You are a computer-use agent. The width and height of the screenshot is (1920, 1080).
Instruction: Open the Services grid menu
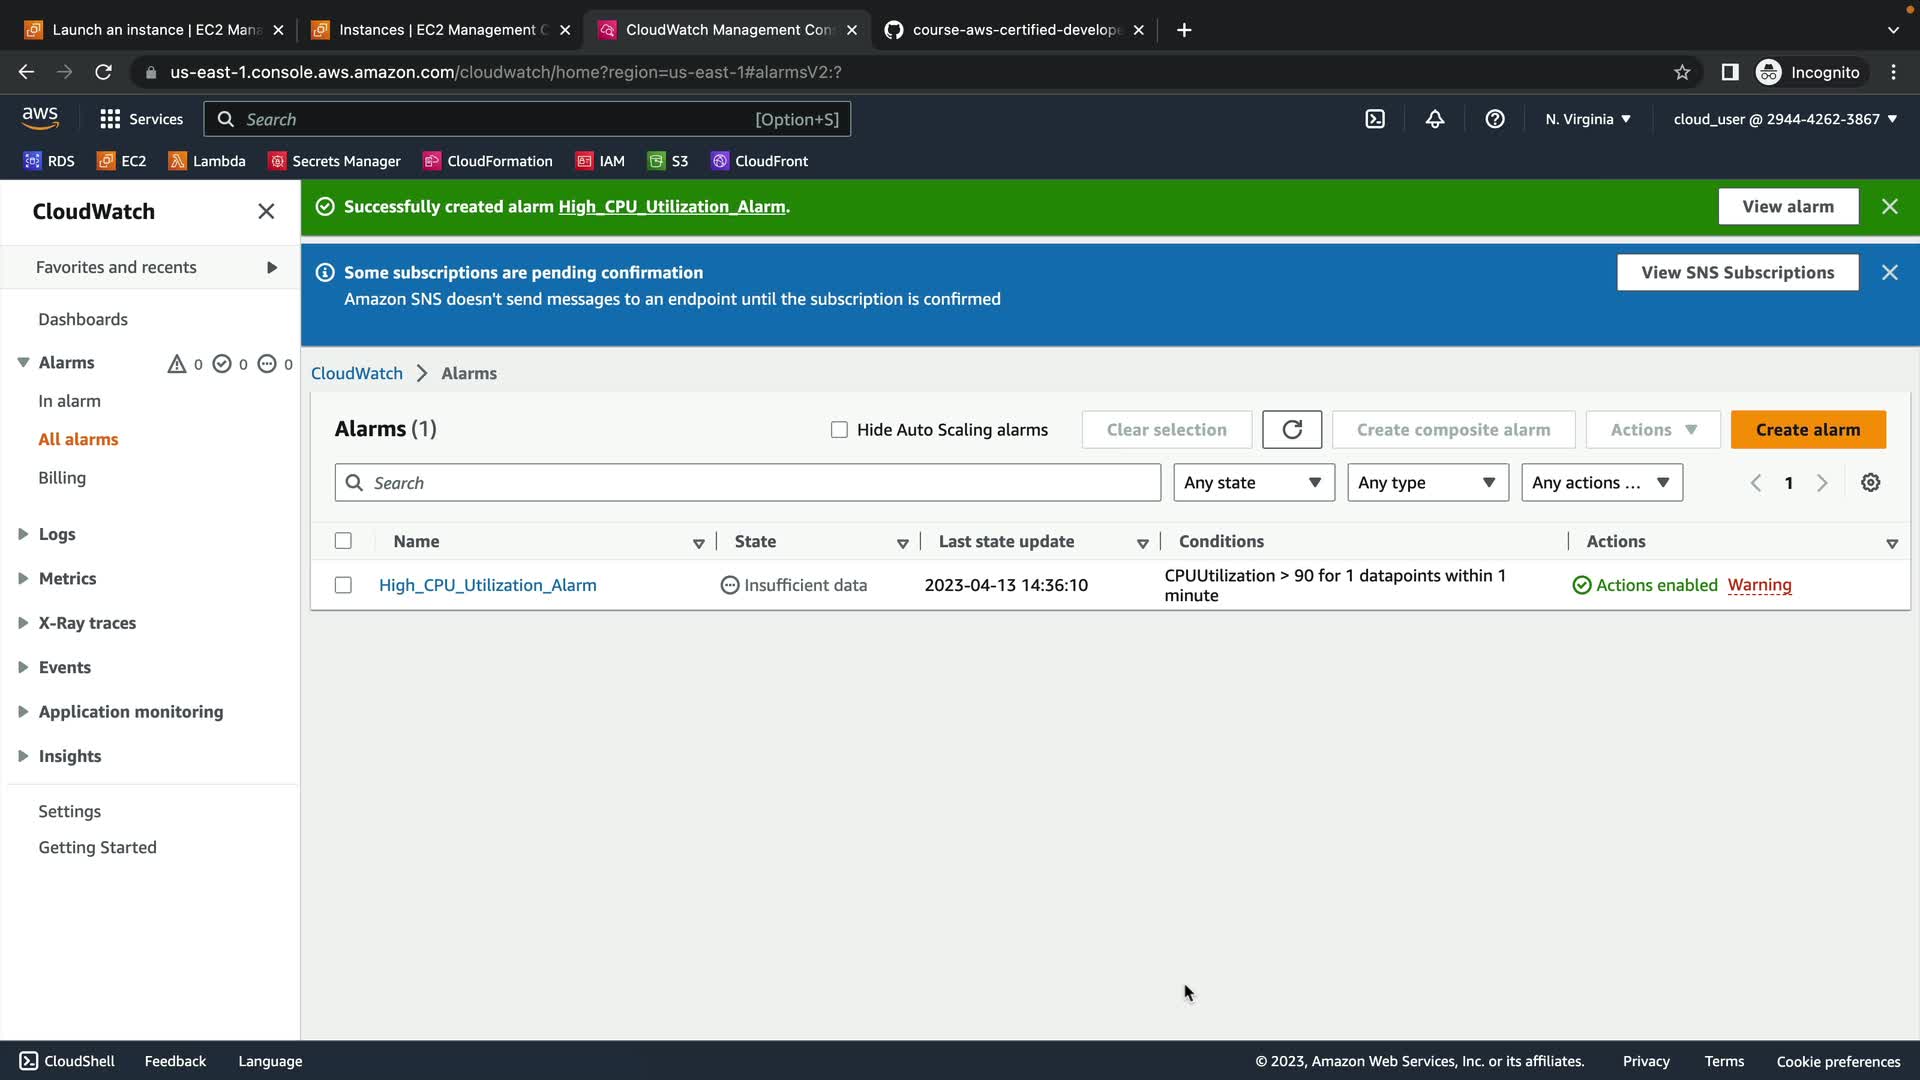pyautogui.click(x=141, y=119)
